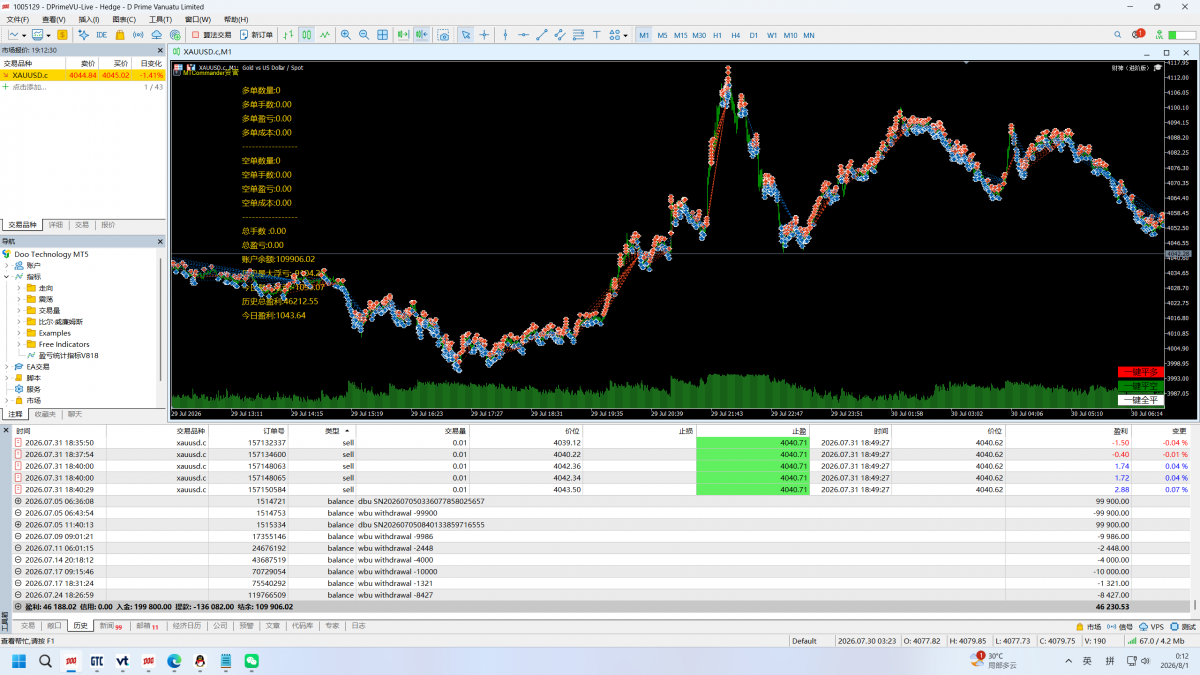Select the cursor arrow tool

(x=465, y=35)
